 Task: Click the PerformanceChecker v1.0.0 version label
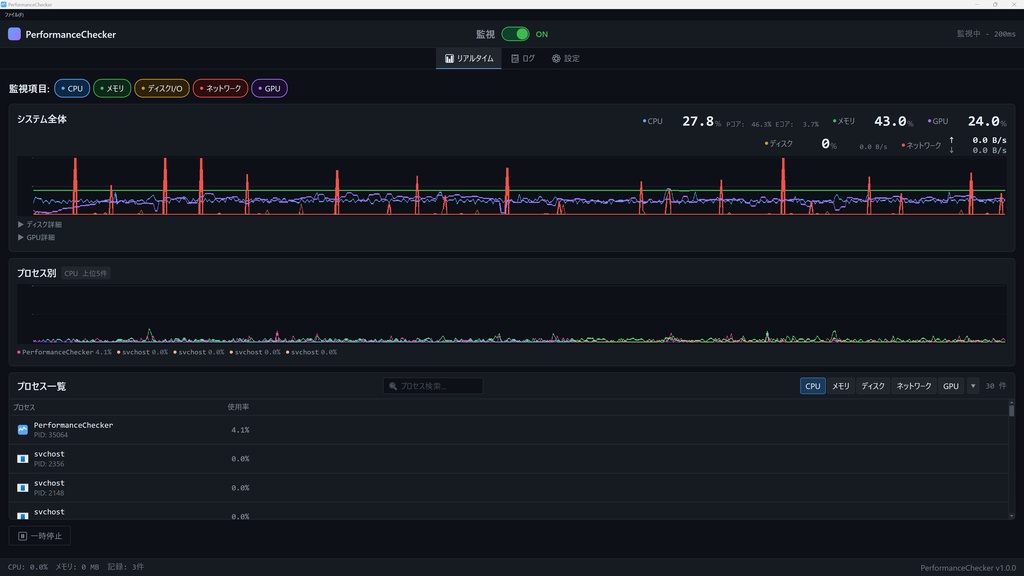pos(968,568)
